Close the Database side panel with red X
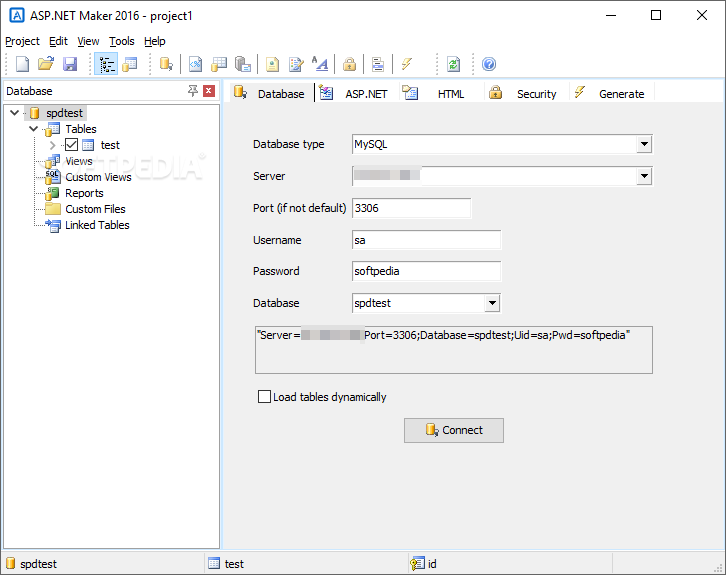 (209, 91)
